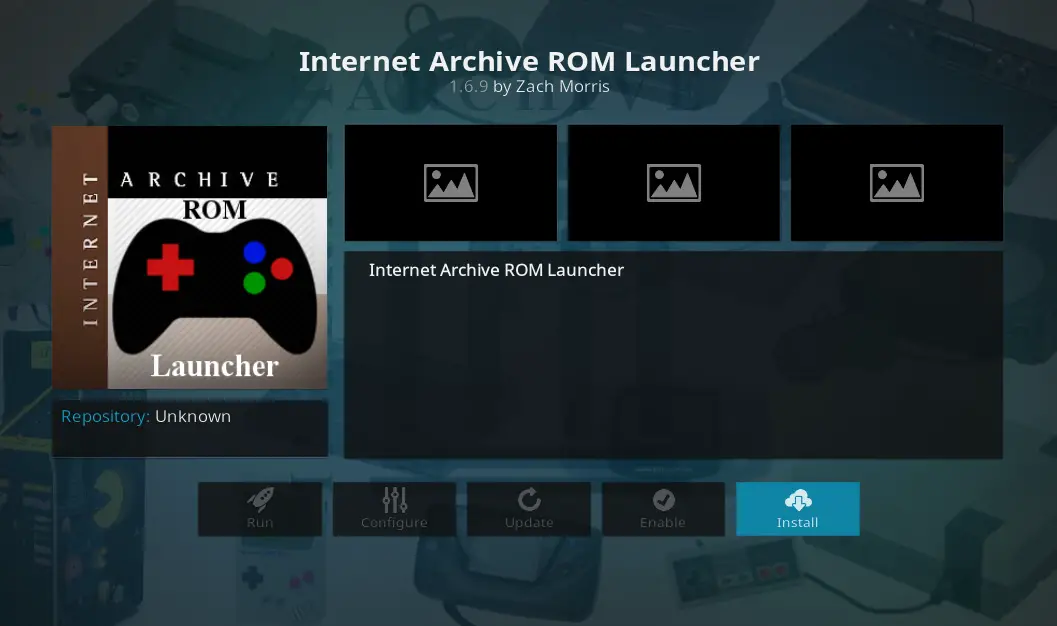Install the Internet Archive ROM Launcher addon
The height and width of the screenshot is (626, 1057).
[797, 509]
